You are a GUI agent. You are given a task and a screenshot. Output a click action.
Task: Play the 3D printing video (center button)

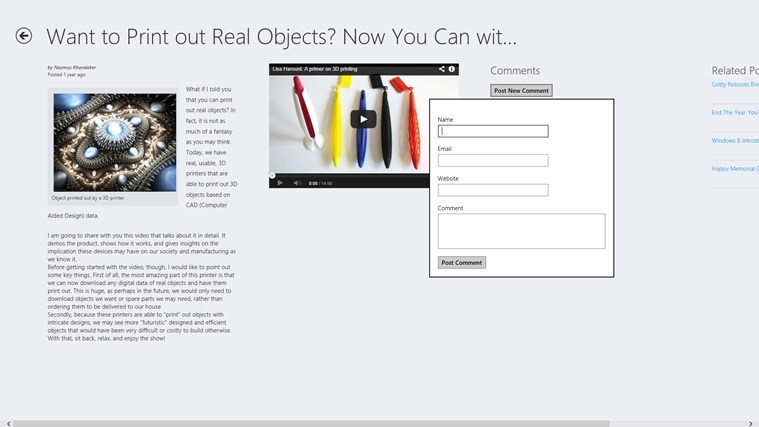coord(363,119)
